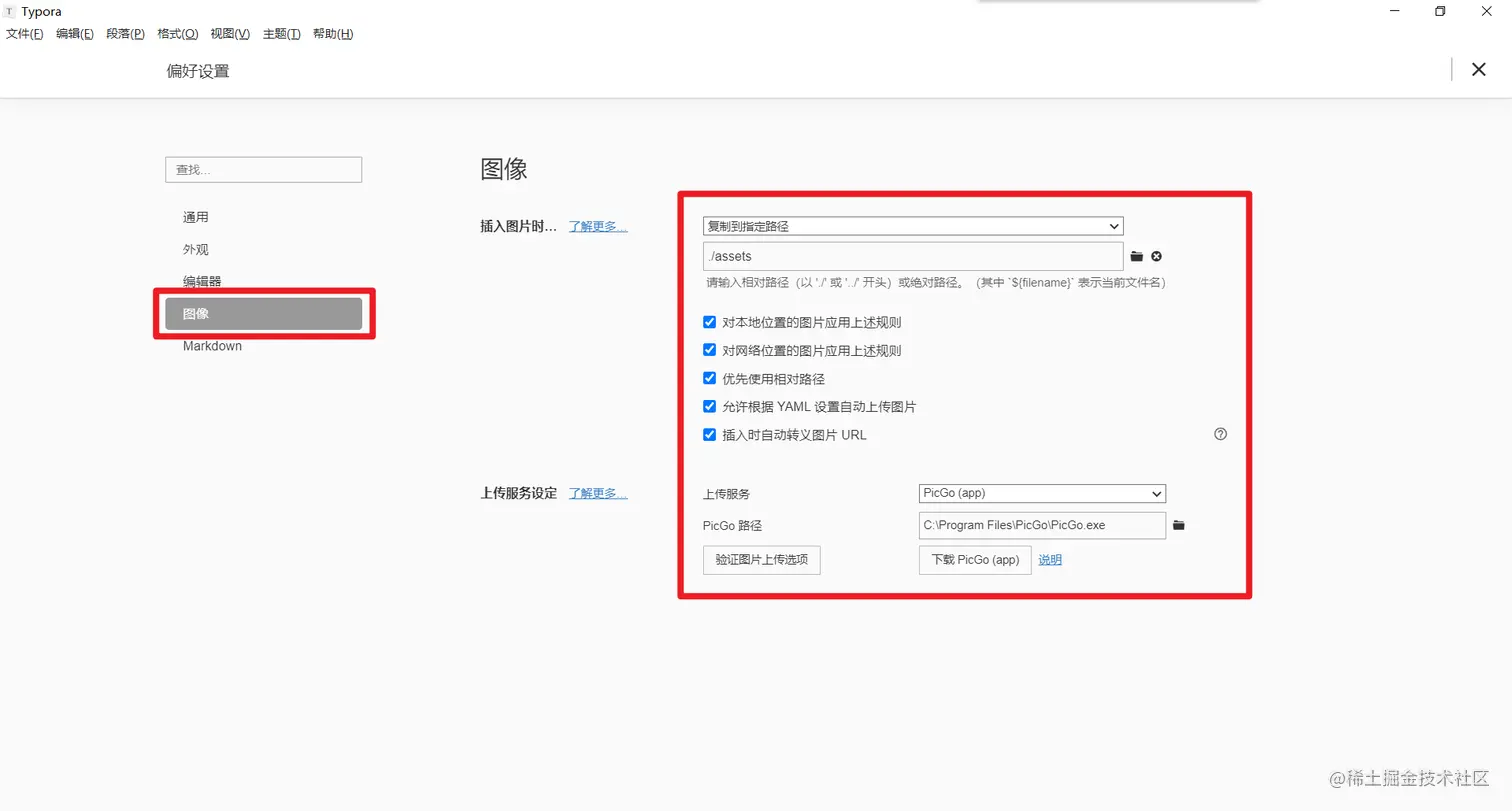
Task: Click the 下载 PicGo (app) button
Action: pos(975,560)
